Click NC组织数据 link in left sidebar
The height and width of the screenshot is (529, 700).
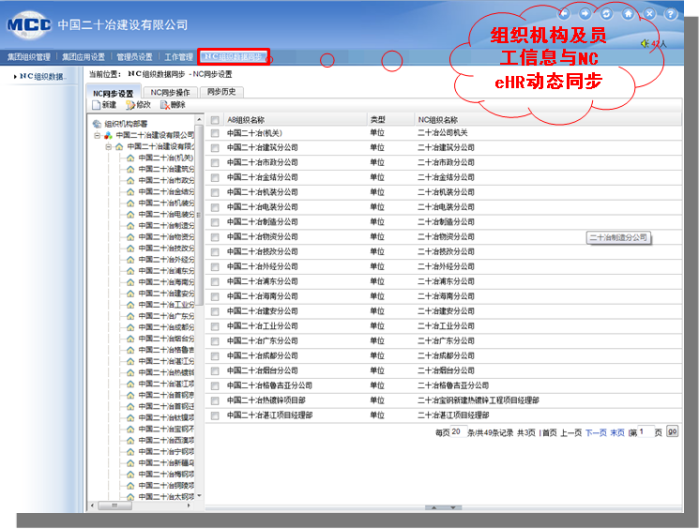pos(43,77)
